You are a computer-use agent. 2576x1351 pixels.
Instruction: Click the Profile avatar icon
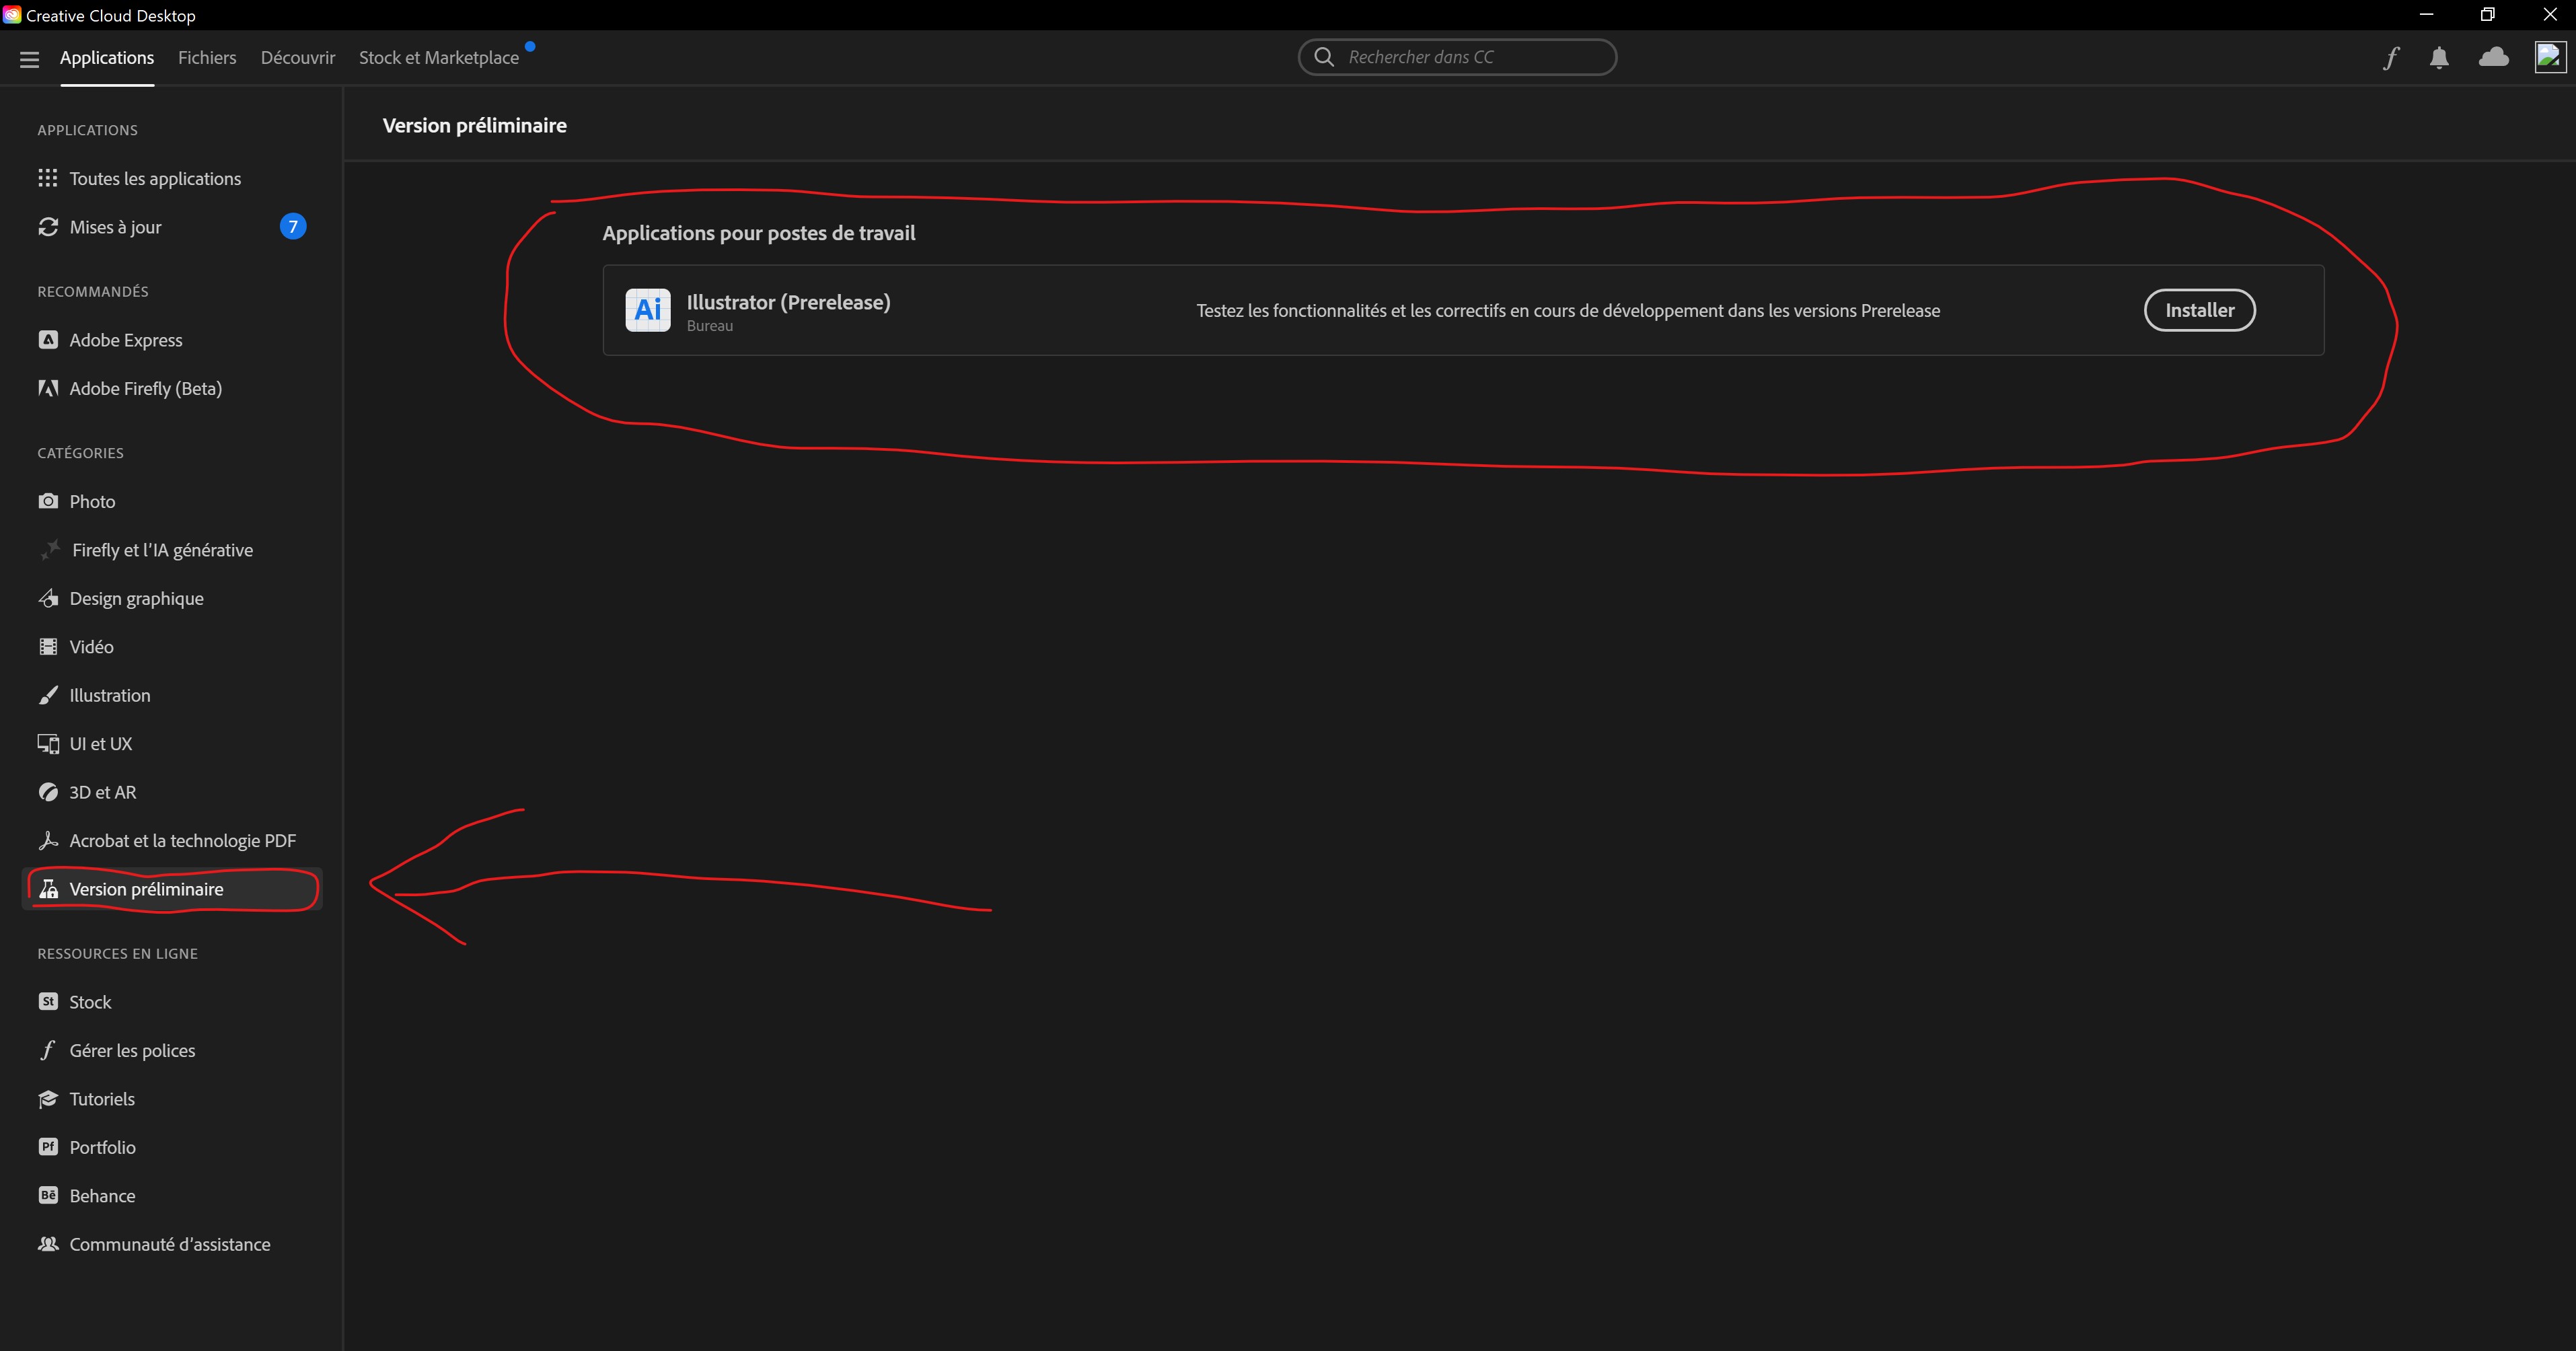(x=2547, y=57)
